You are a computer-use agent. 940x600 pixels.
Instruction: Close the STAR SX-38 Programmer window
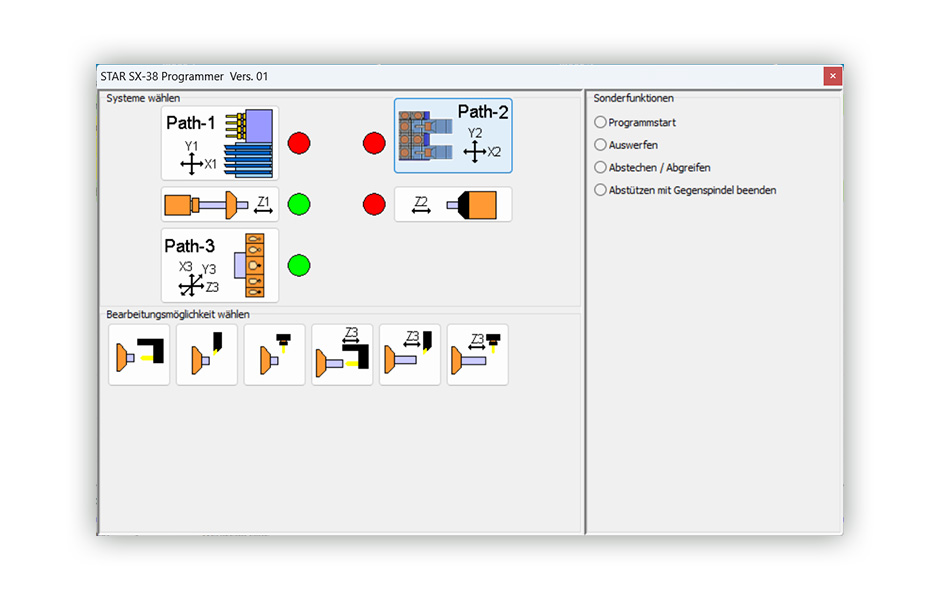[x=833, y=76]
